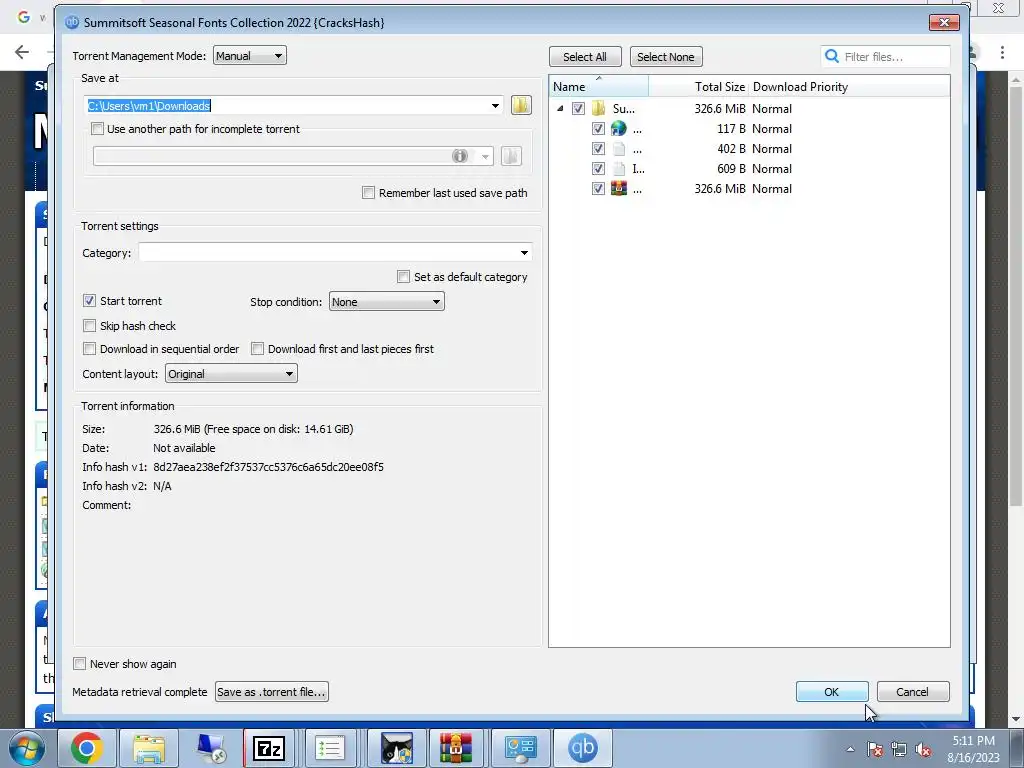The width and height of the screenshot is (1024, 768).
Task: Select the WinRAR archive icon (326.6 MiB file)
Action: [x=618, y=189]
